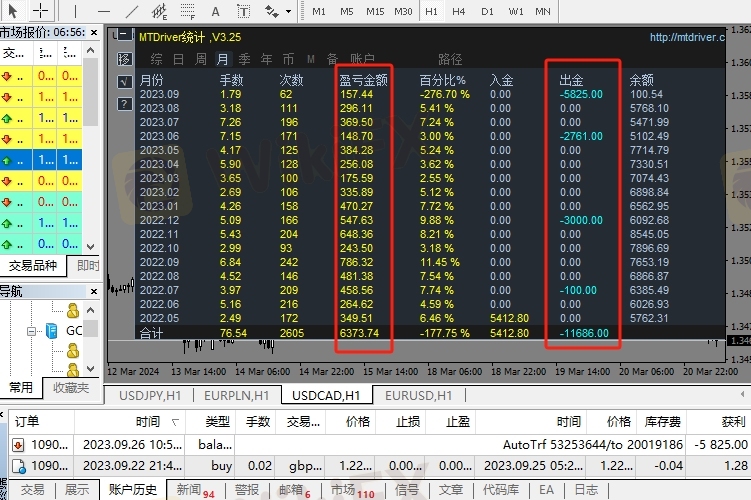Screen dimensions: 751x500
Task: Select the USDCAD,H1 chart tab
Action: 326,396
